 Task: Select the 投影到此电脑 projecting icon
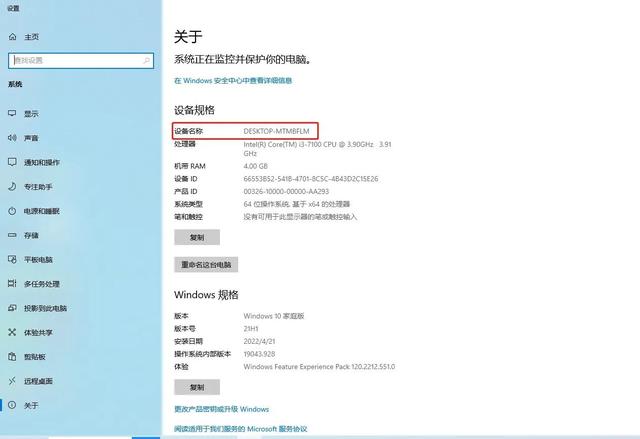tap(12, 308)
